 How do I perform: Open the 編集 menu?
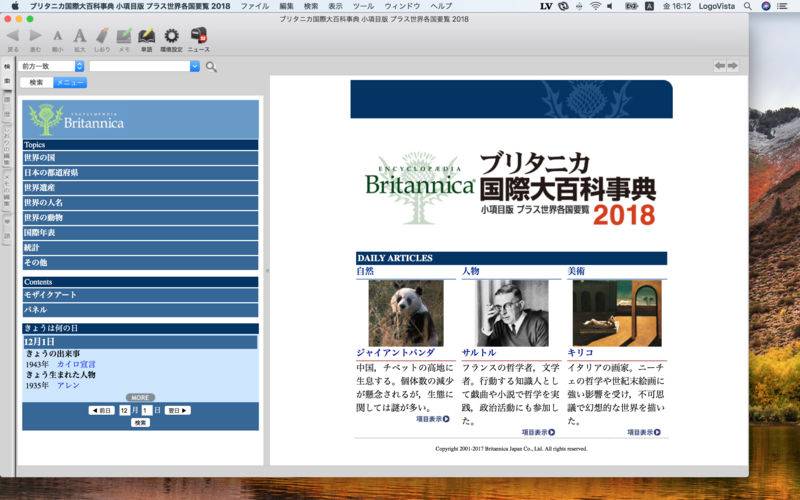(x=287, y=6)
